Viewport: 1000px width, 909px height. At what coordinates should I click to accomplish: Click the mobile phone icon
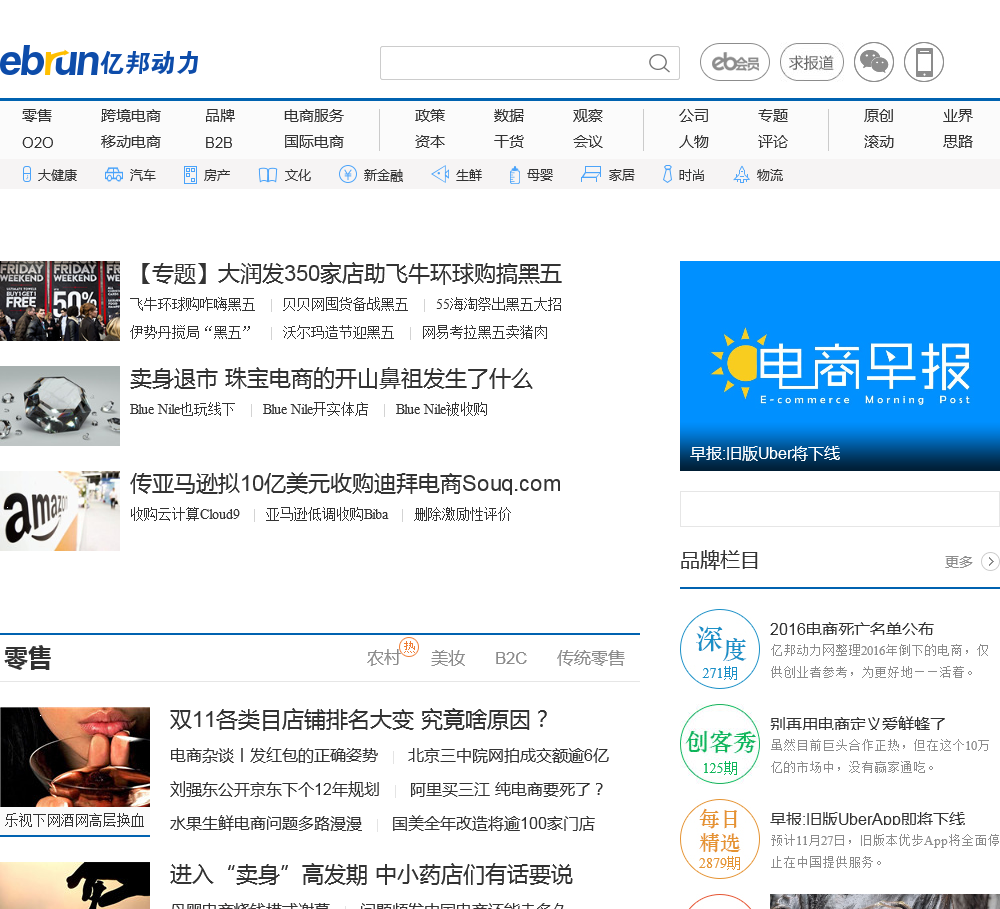click(924, 63)
